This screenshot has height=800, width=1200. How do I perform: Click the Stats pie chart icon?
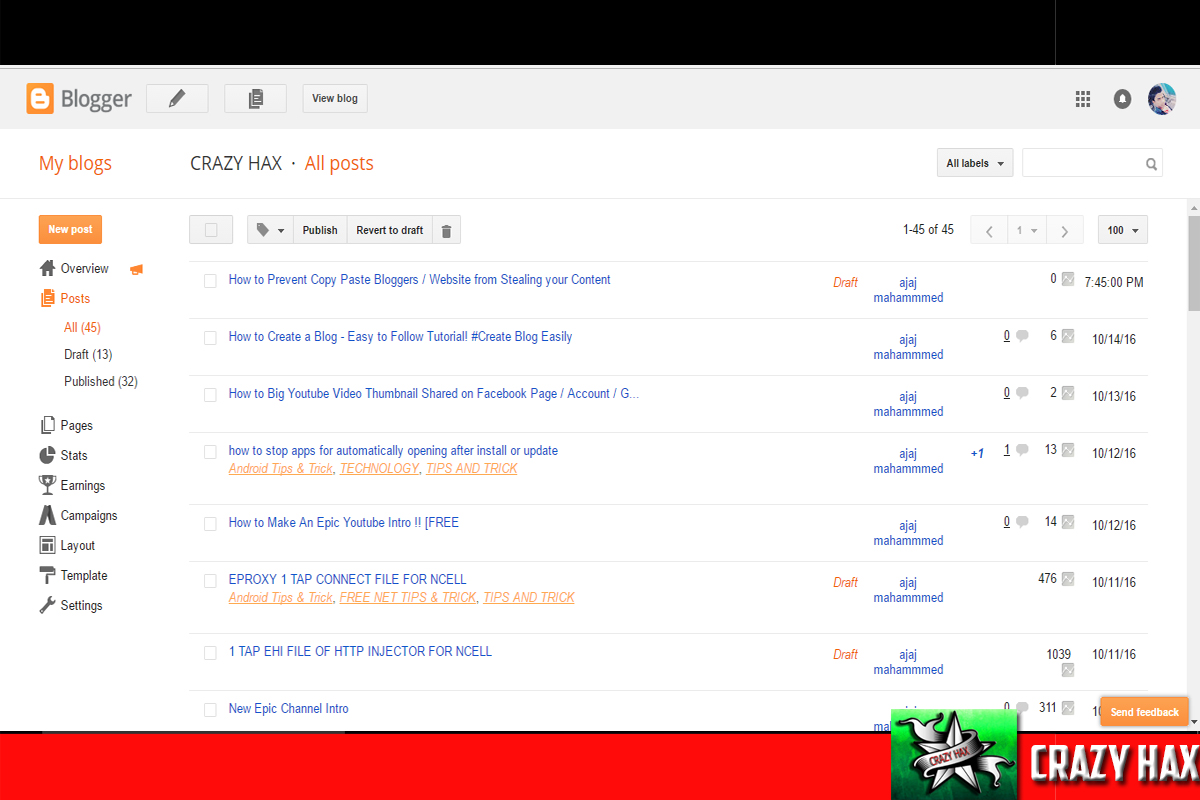coord(47,455)
